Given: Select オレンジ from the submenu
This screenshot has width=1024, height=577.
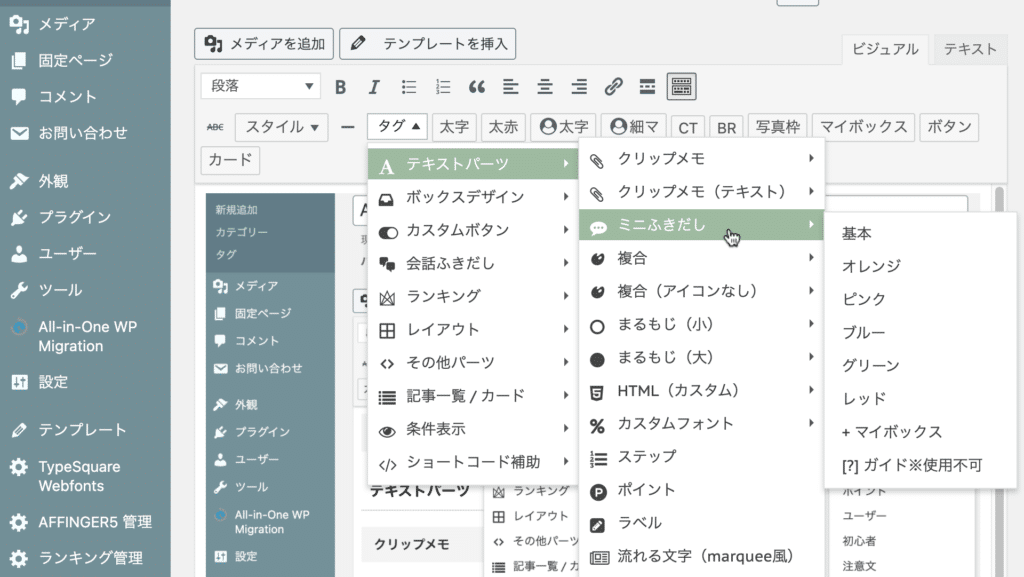Looking at the screenshot, I should (x=871, y=266).
